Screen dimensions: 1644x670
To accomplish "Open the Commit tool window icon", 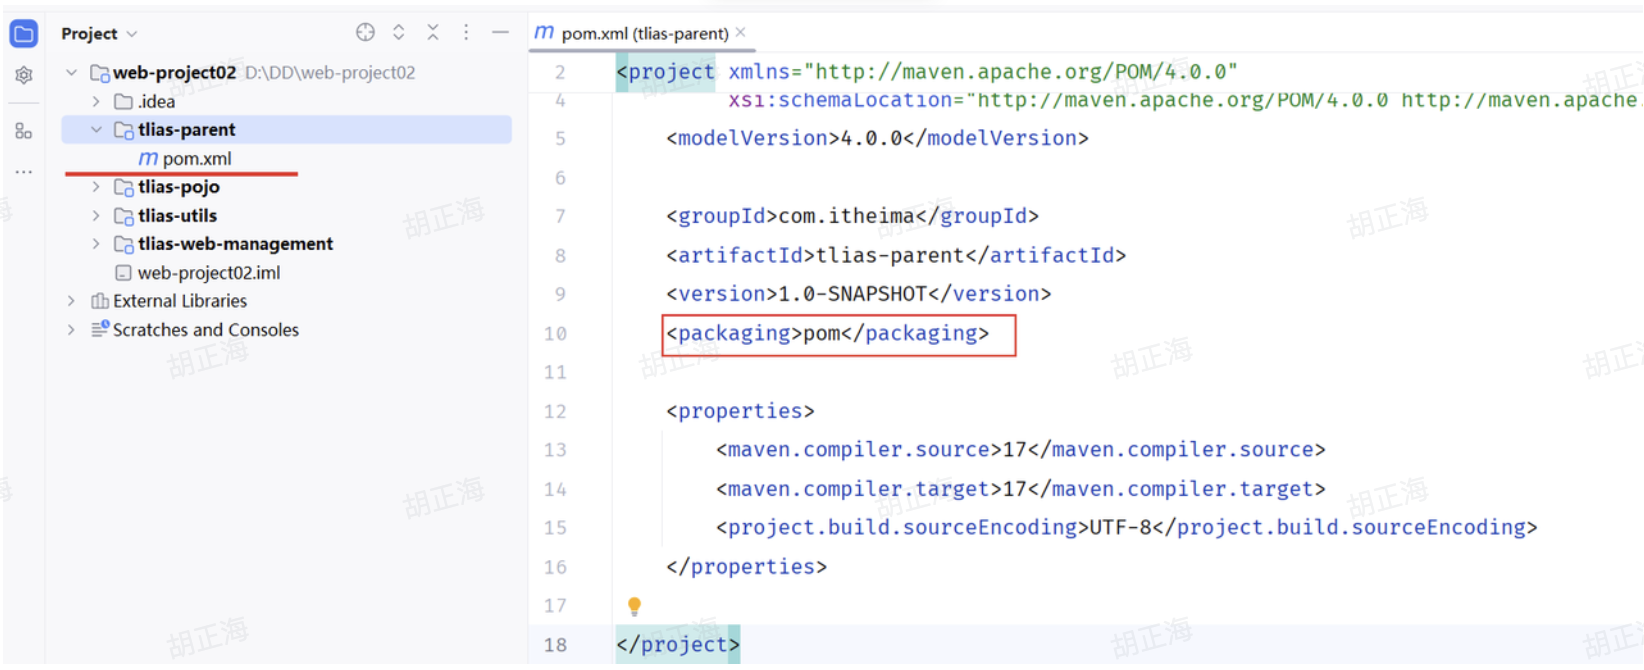I will [23, 75].
